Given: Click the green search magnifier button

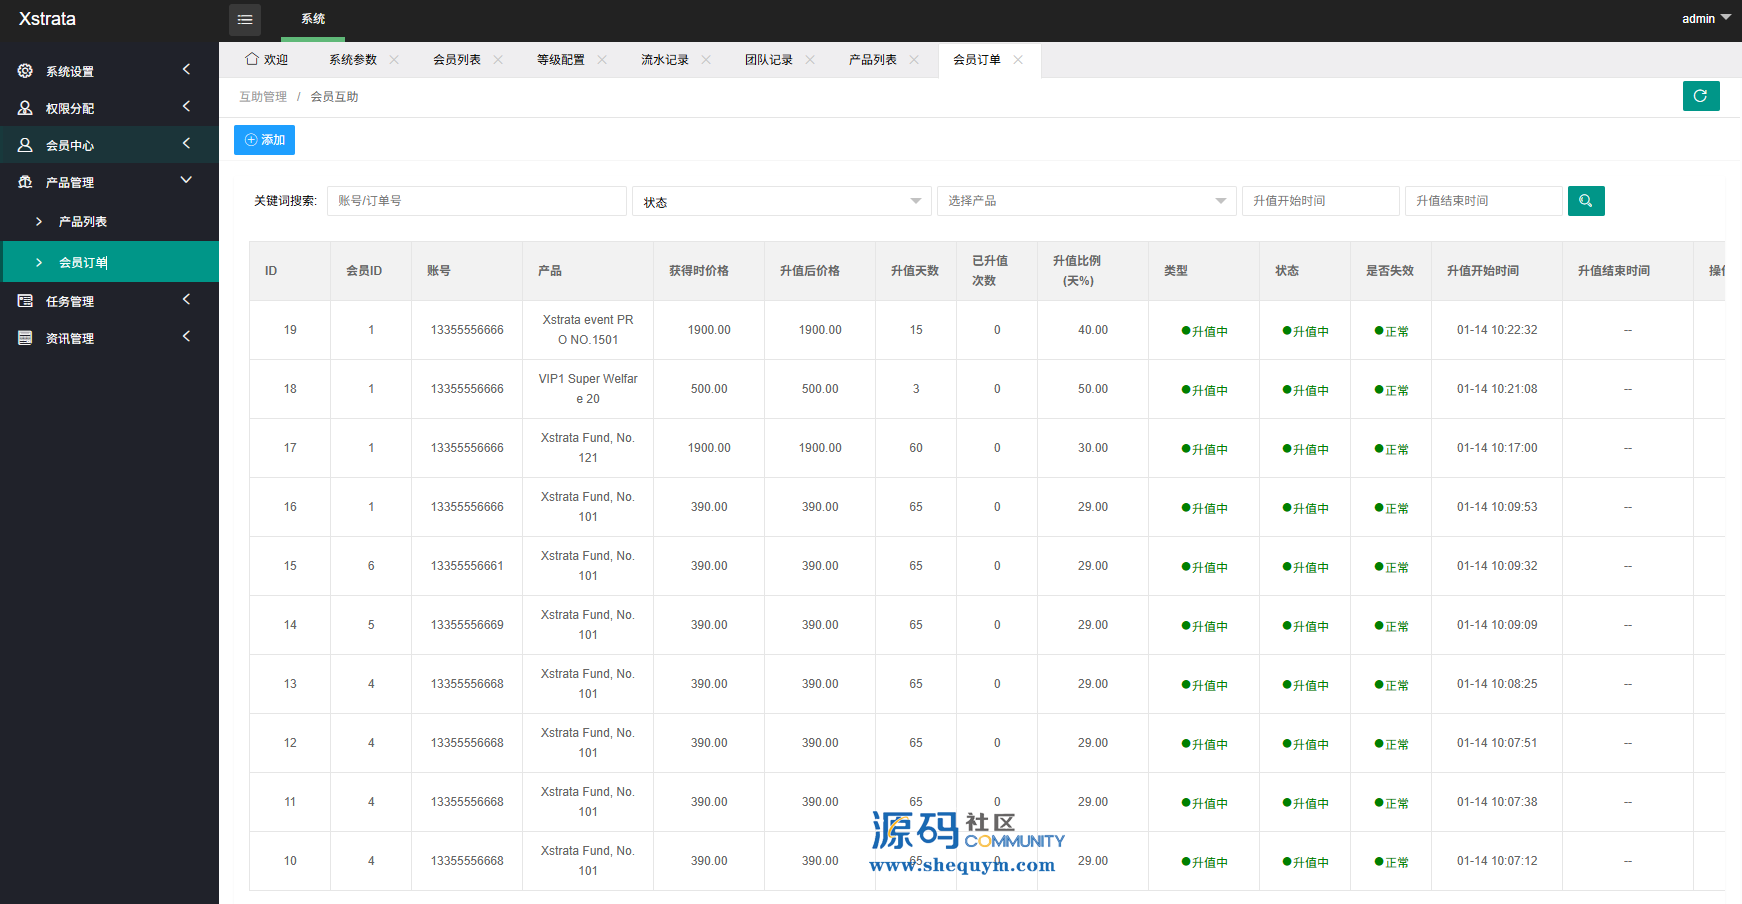Looking at the screenshot, I should [x=1585, y=201].
